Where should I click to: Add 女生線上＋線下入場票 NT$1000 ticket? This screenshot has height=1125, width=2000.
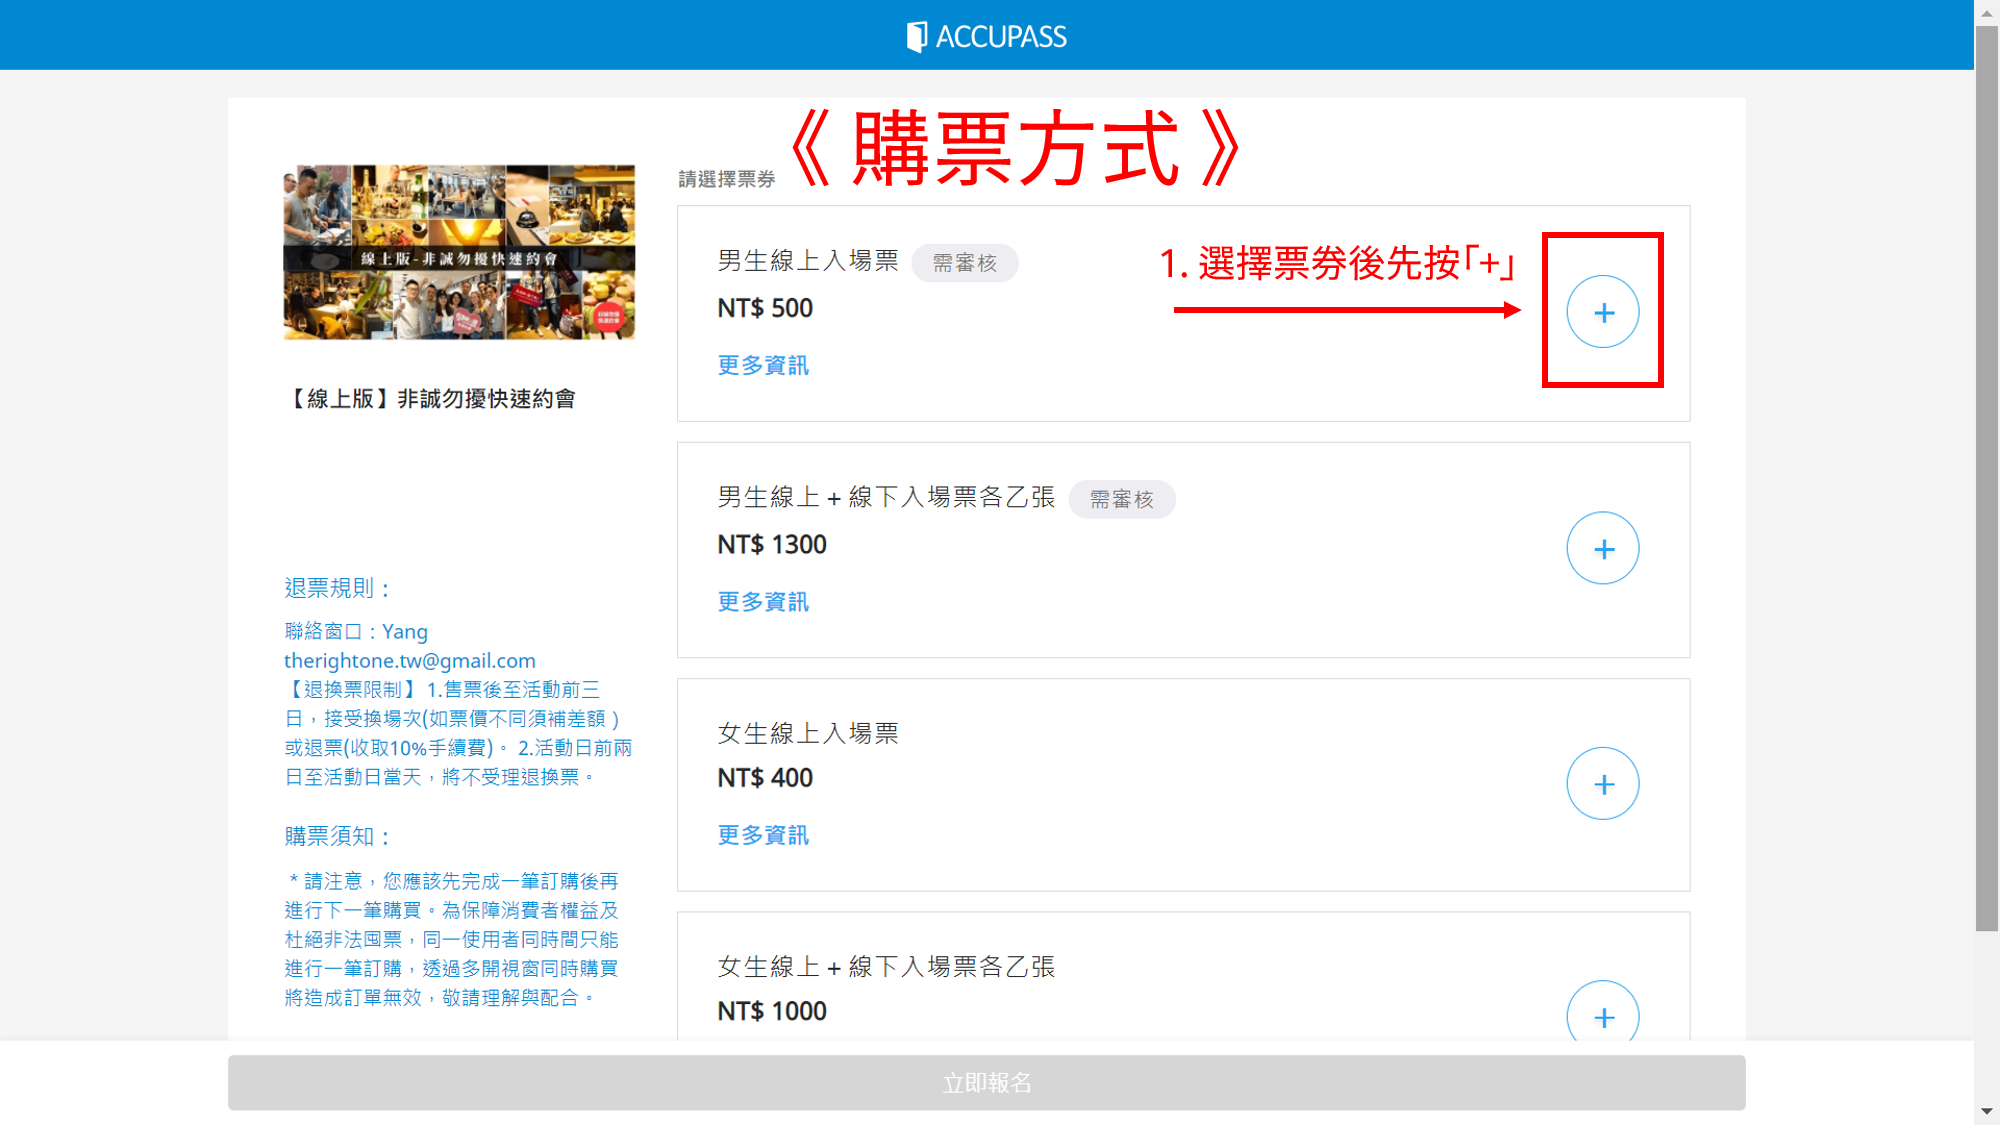1602,1015
